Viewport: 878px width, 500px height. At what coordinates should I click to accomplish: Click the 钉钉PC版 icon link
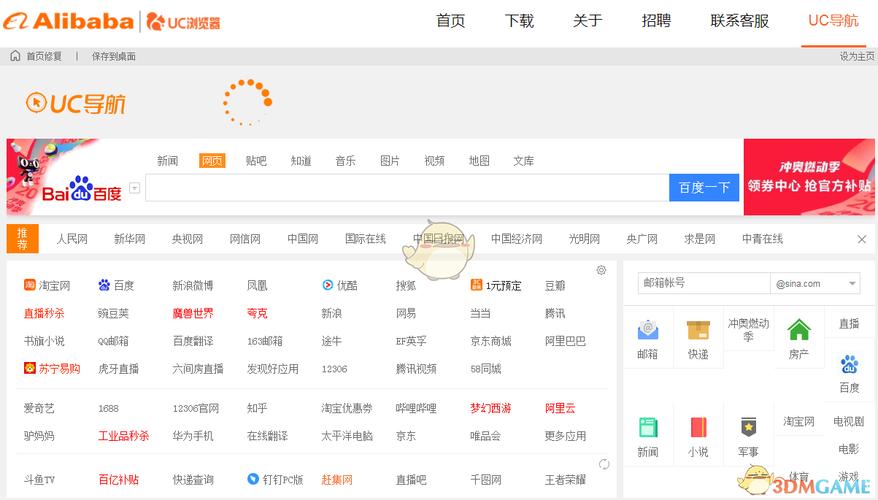pos(275,479)
